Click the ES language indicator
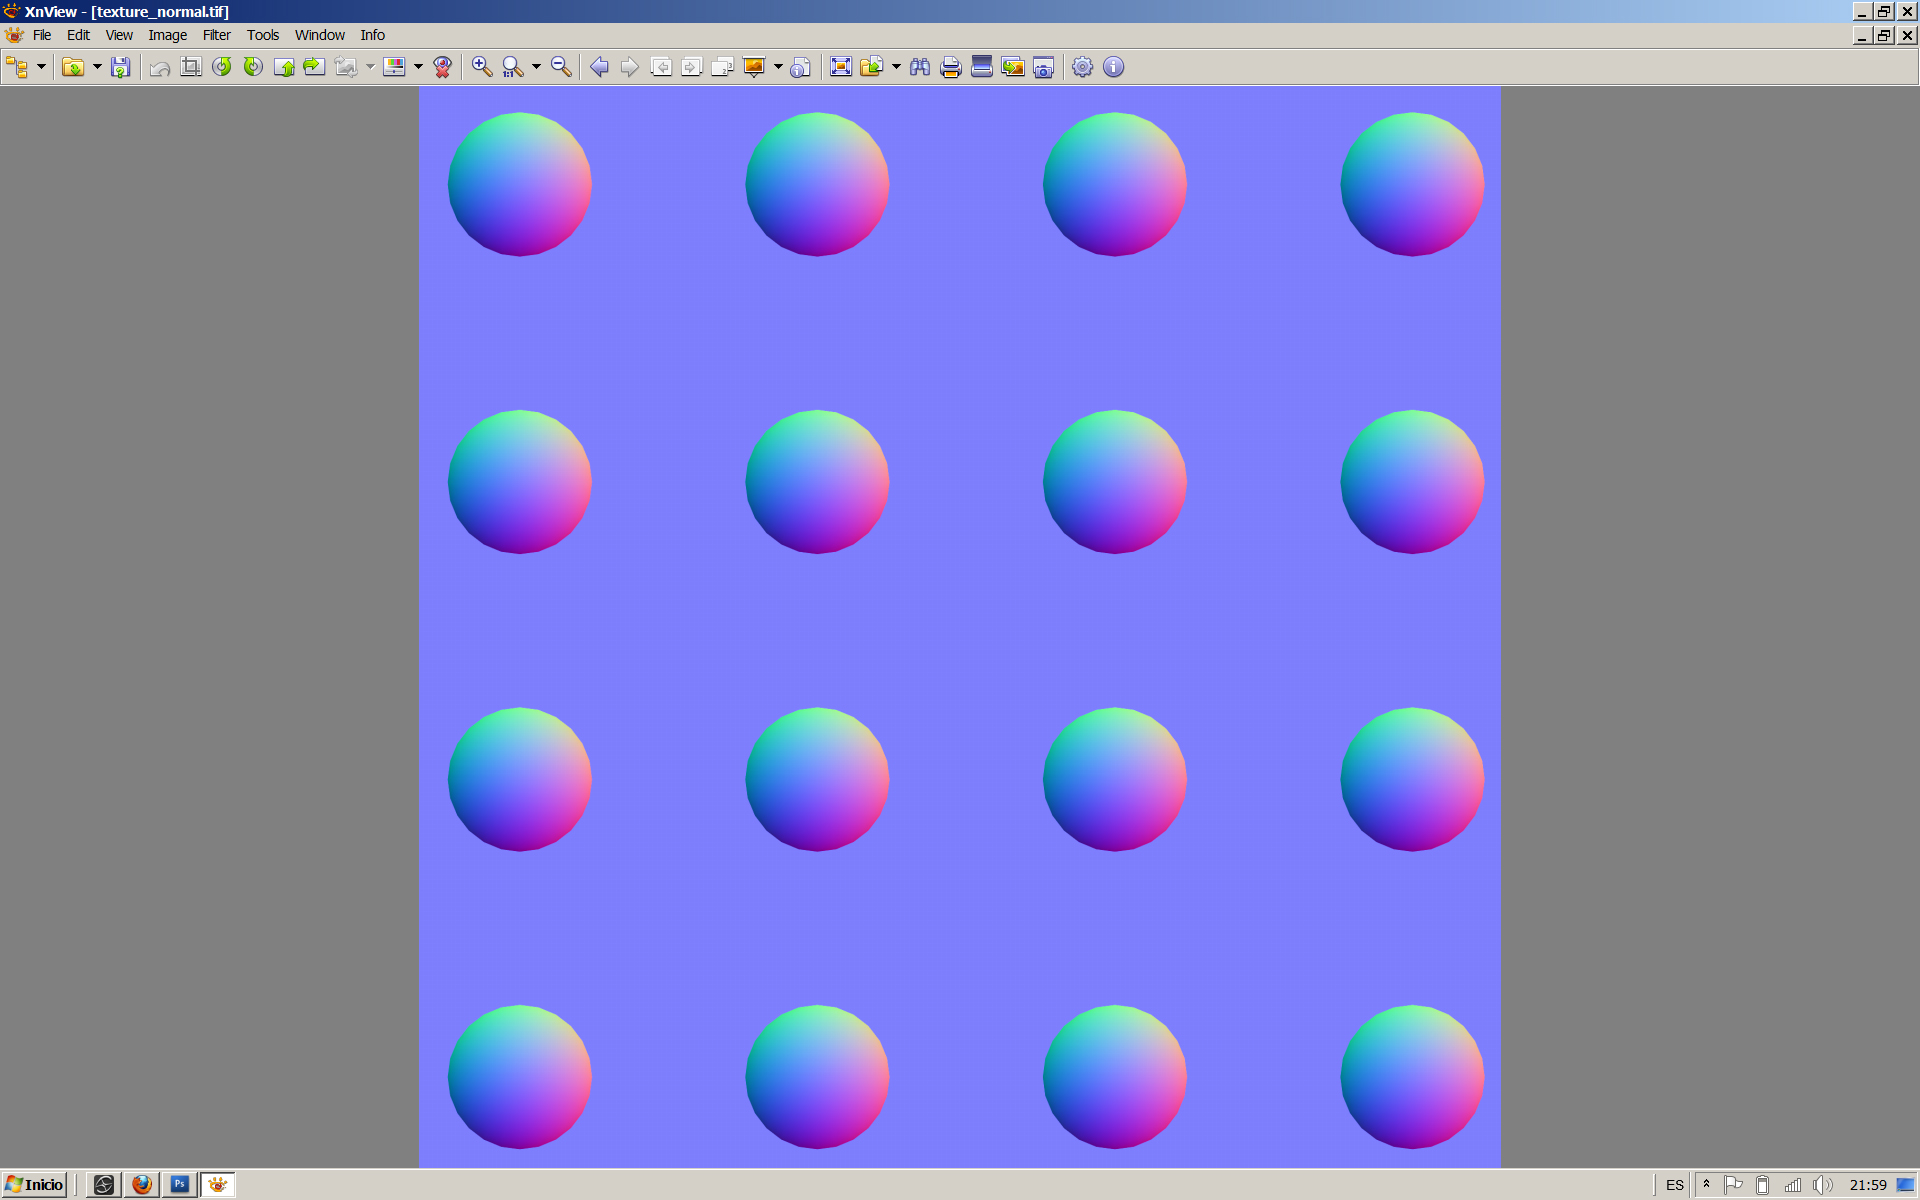This screenshot has width=1920, height=1200. (x=1675, y=1185)
